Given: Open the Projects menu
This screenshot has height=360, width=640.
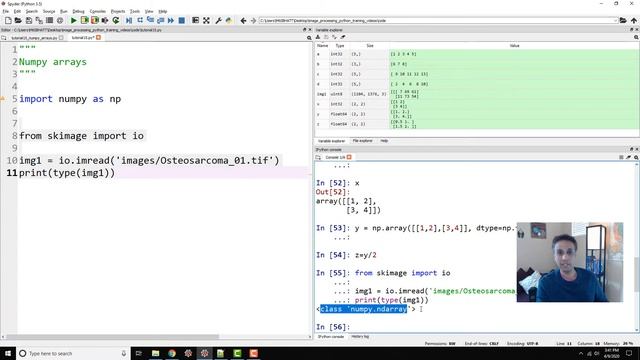Looking at the screenshot, I should click(x=118, y=11).
